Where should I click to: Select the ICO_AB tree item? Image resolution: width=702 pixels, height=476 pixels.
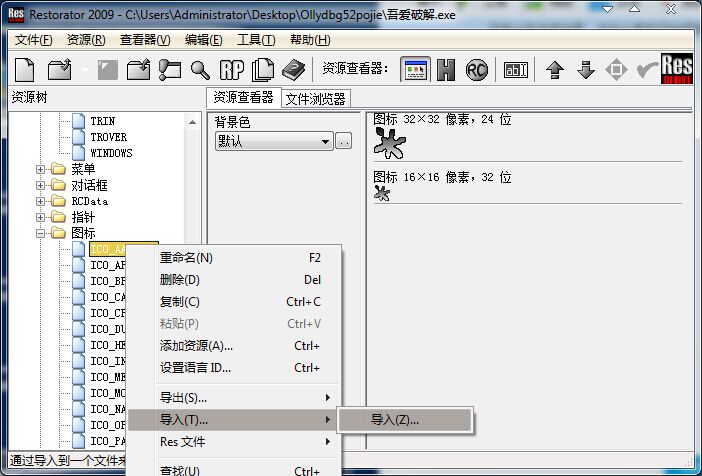107,266
